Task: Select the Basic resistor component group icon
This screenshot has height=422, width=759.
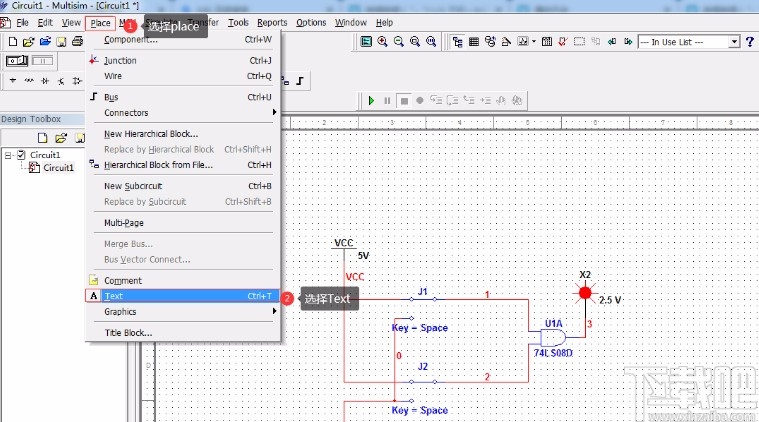Action: (x=29, y=81)
